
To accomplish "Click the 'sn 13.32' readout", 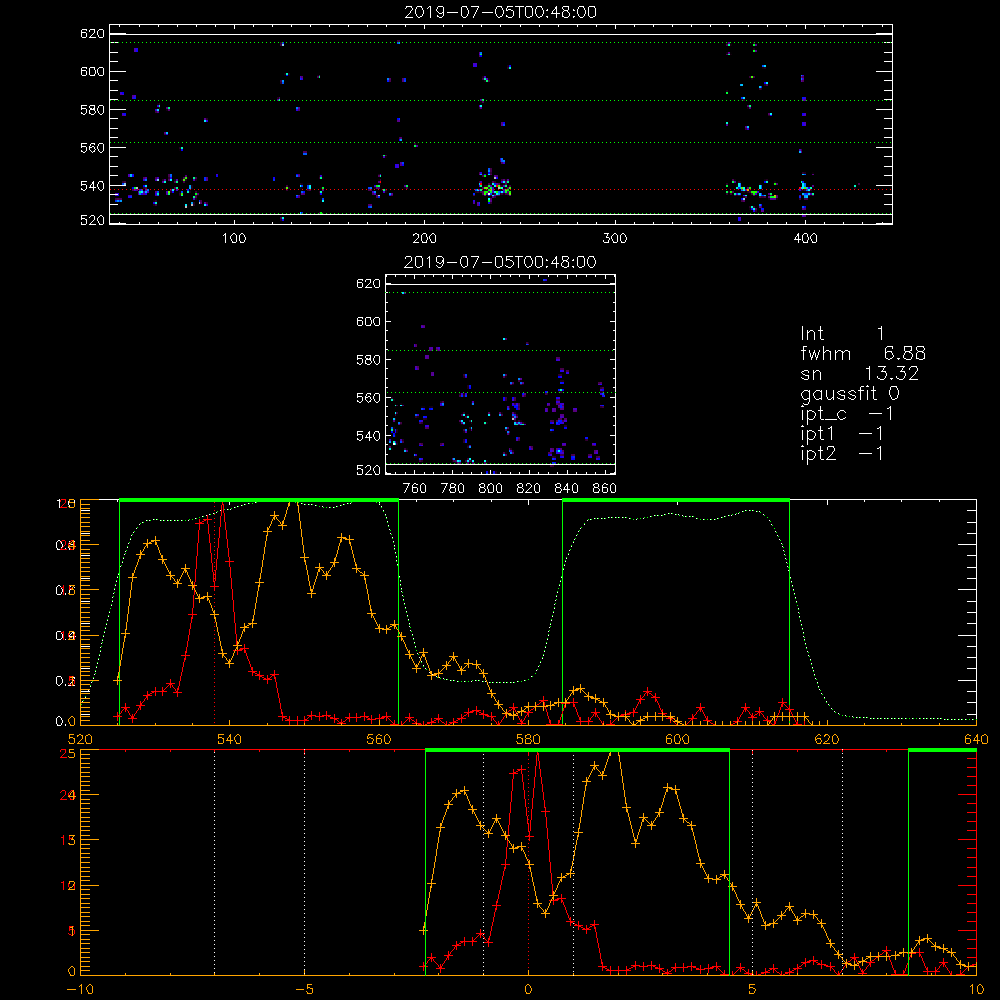I will [859, 373].
